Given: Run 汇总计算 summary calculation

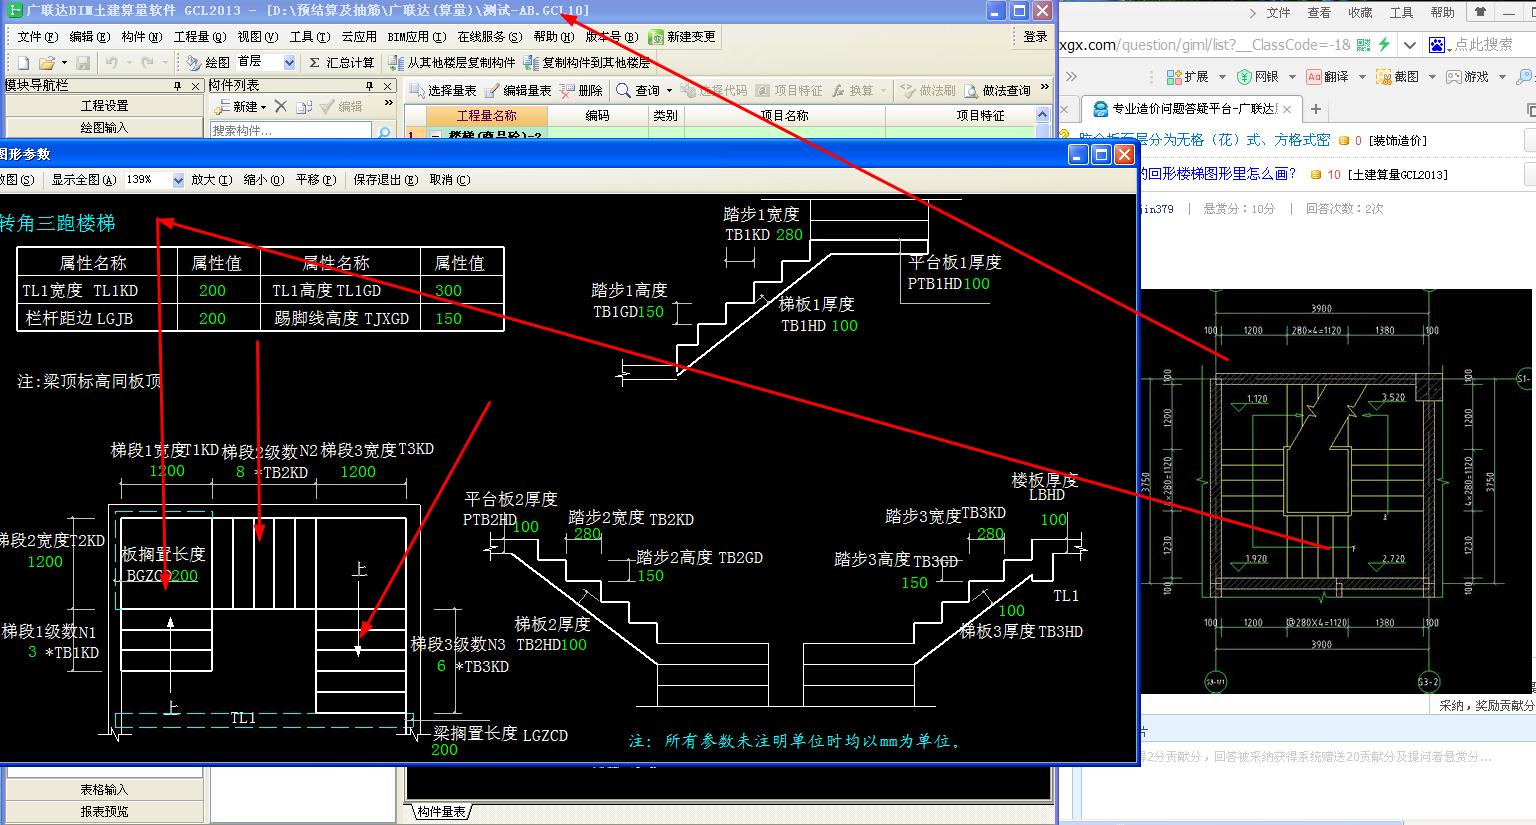Looking at the screenshot, I should click(341, 62).
